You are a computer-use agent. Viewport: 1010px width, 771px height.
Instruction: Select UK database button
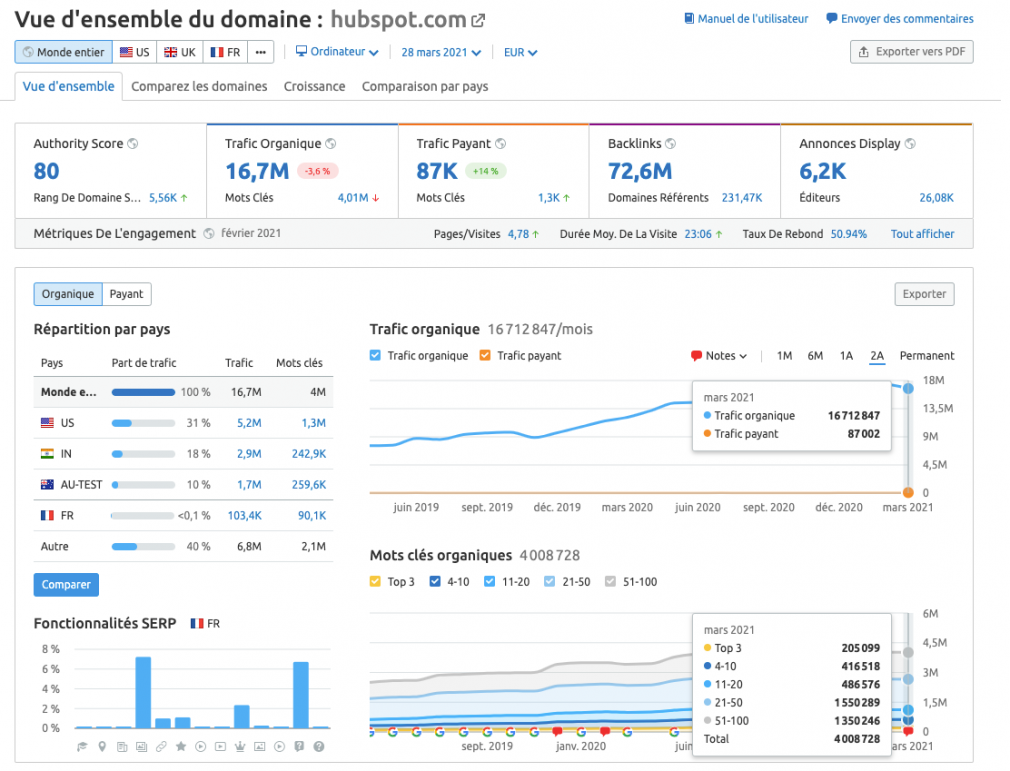tap(181, 53)
